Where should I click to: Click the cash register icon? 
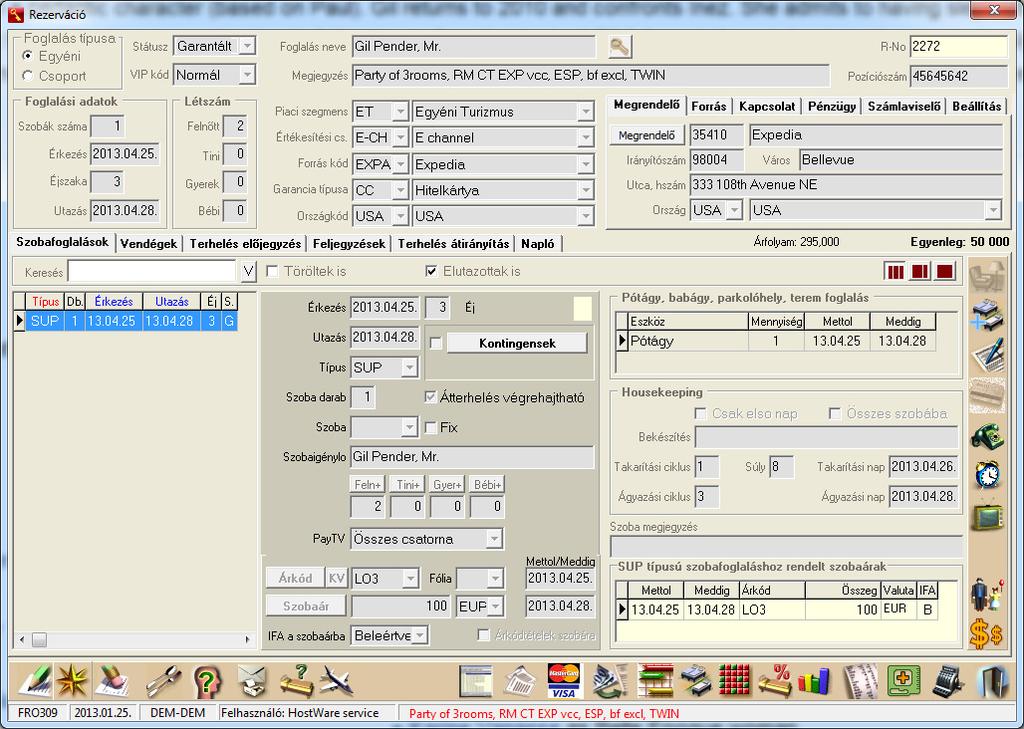click(948, 681)
